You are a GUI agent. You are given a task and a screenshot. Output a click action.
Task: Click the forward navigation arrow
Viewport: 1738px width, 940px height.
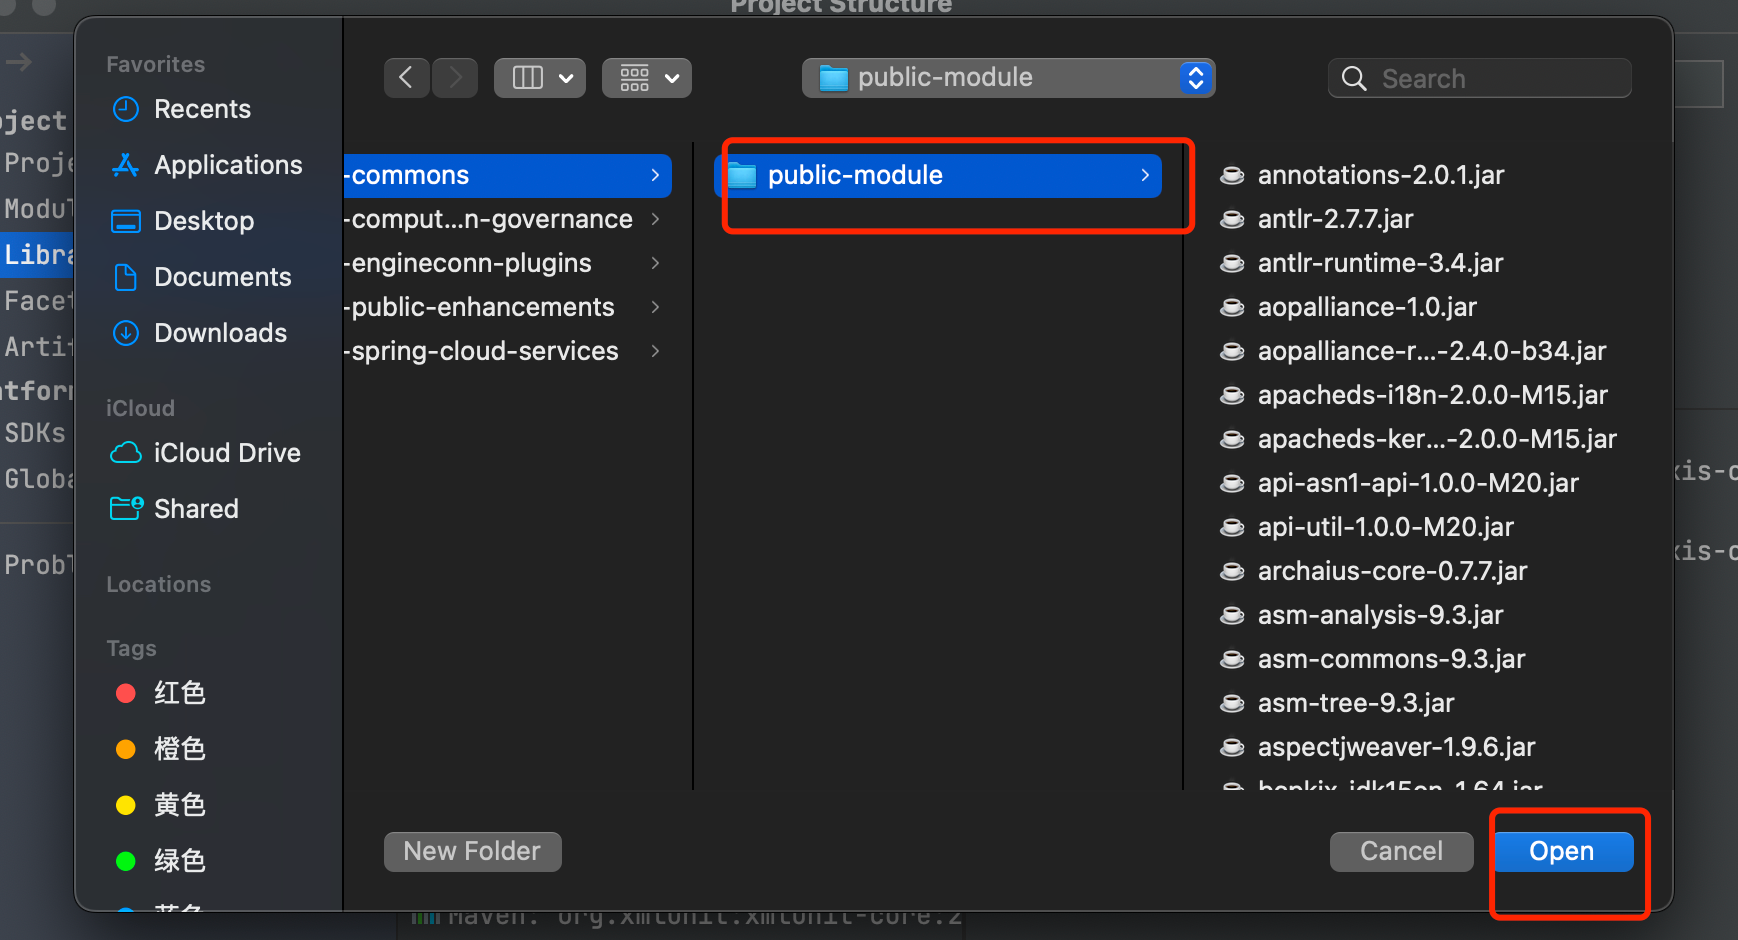tap(455, 78)
